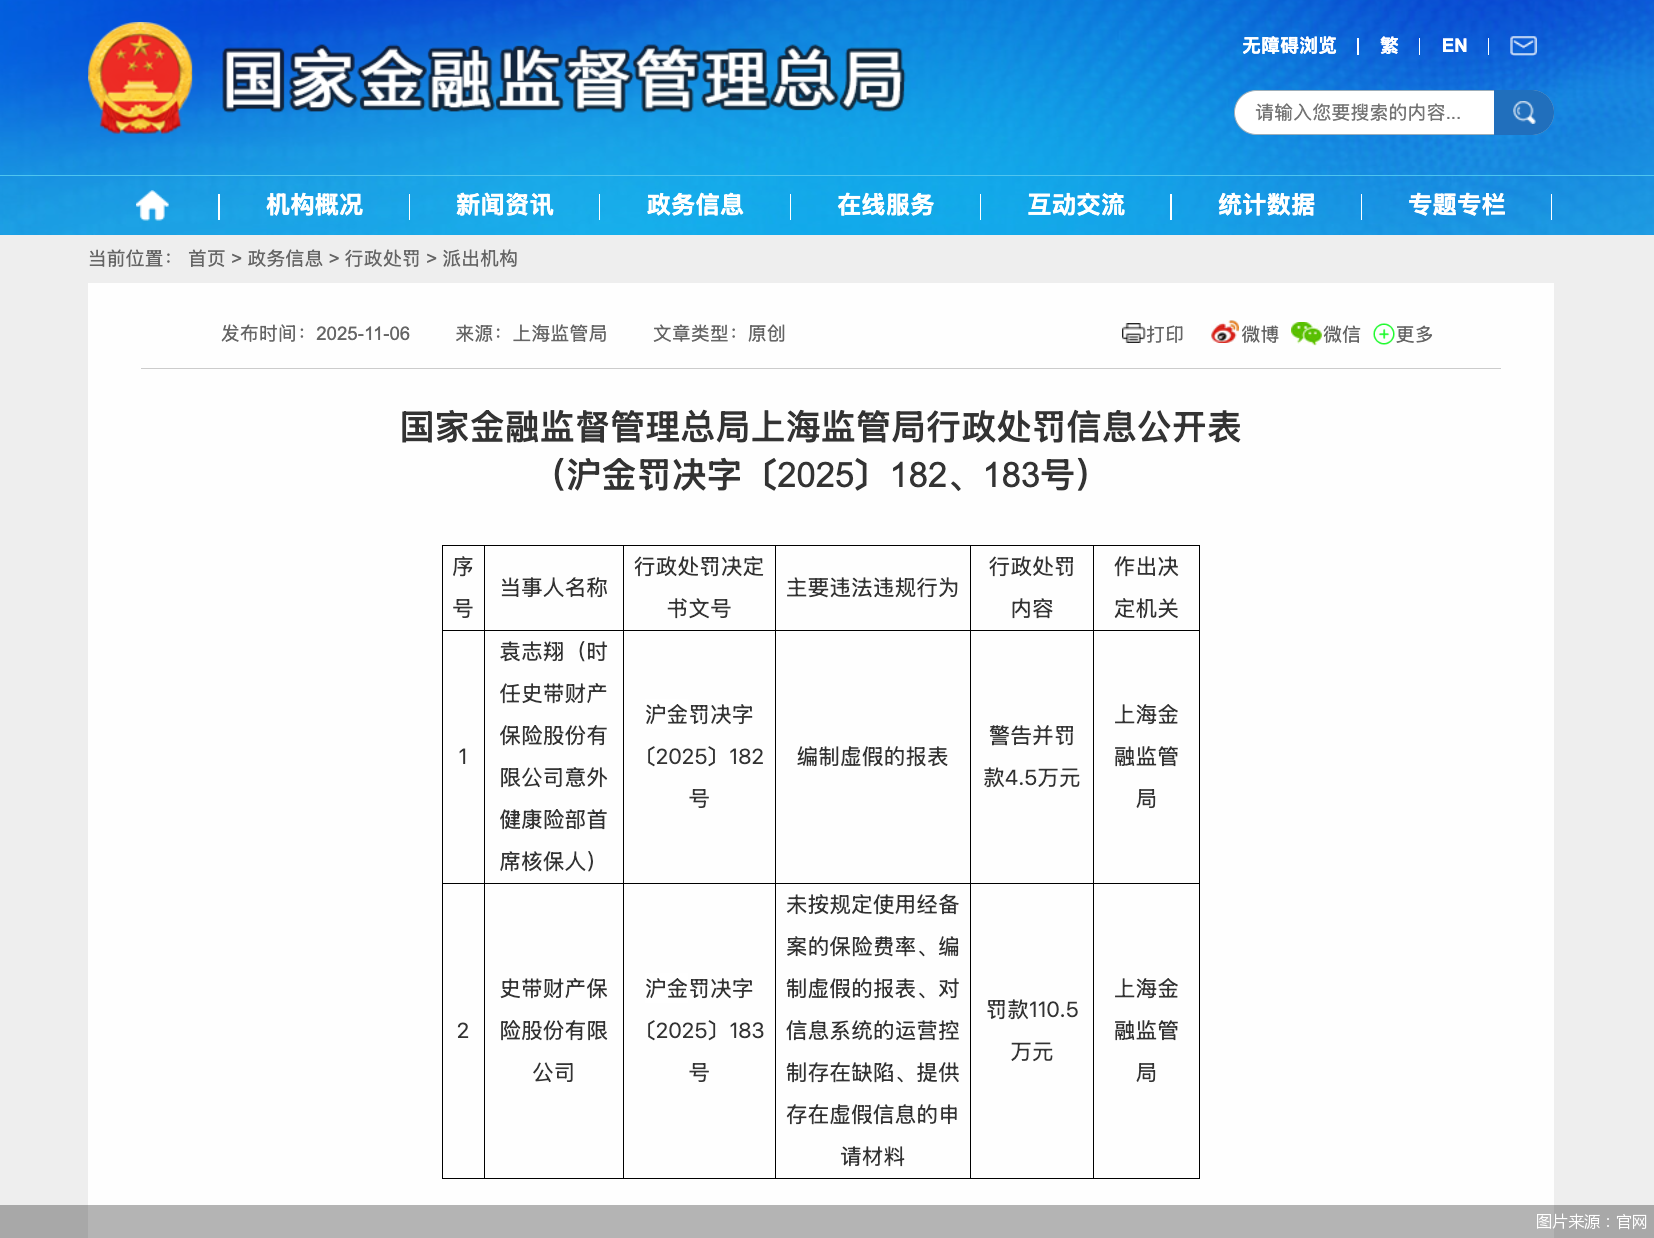Open 行政处罚 from the breadcrumb trail

point(382,259)
